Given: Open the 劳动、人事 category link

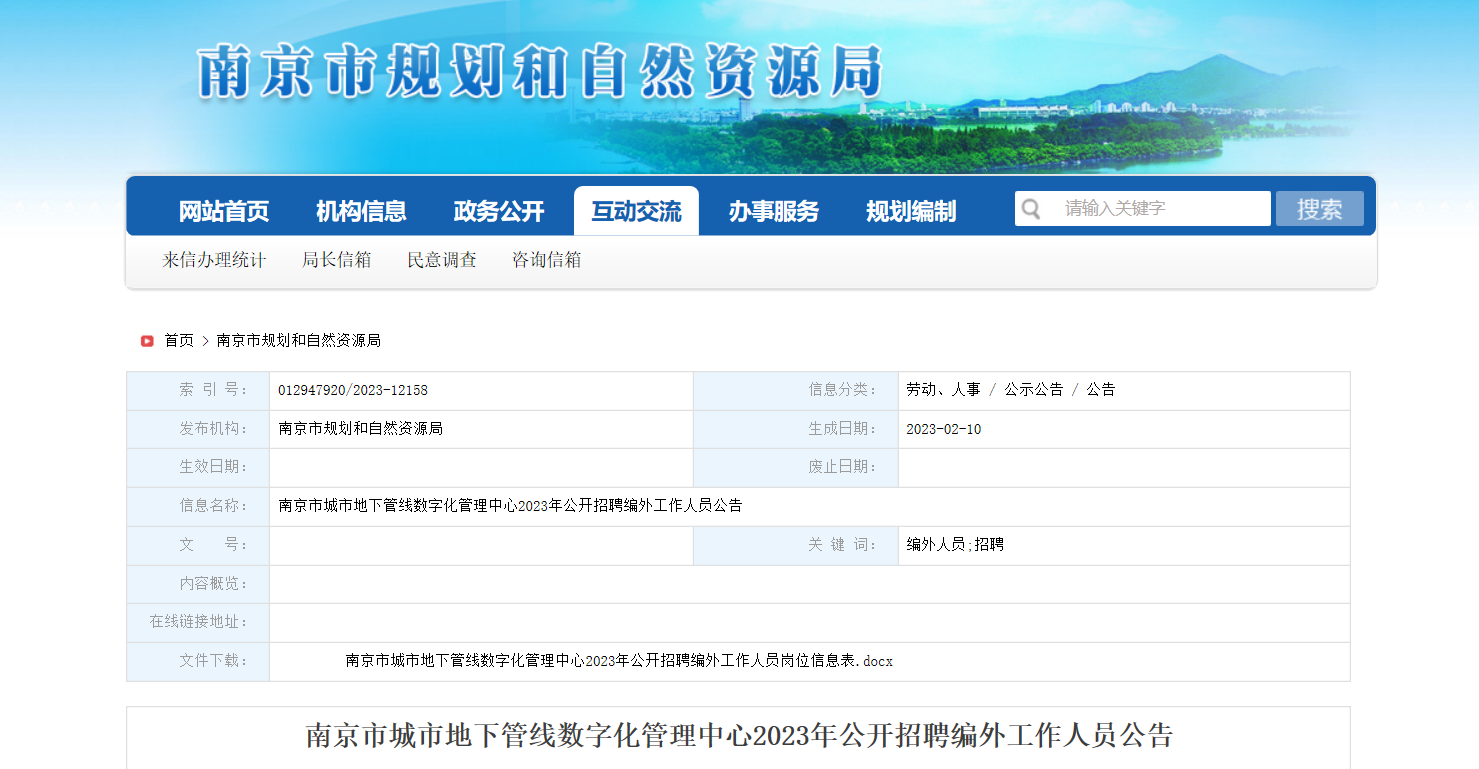Looking at the screenshot, I should (x=943, y=390).
